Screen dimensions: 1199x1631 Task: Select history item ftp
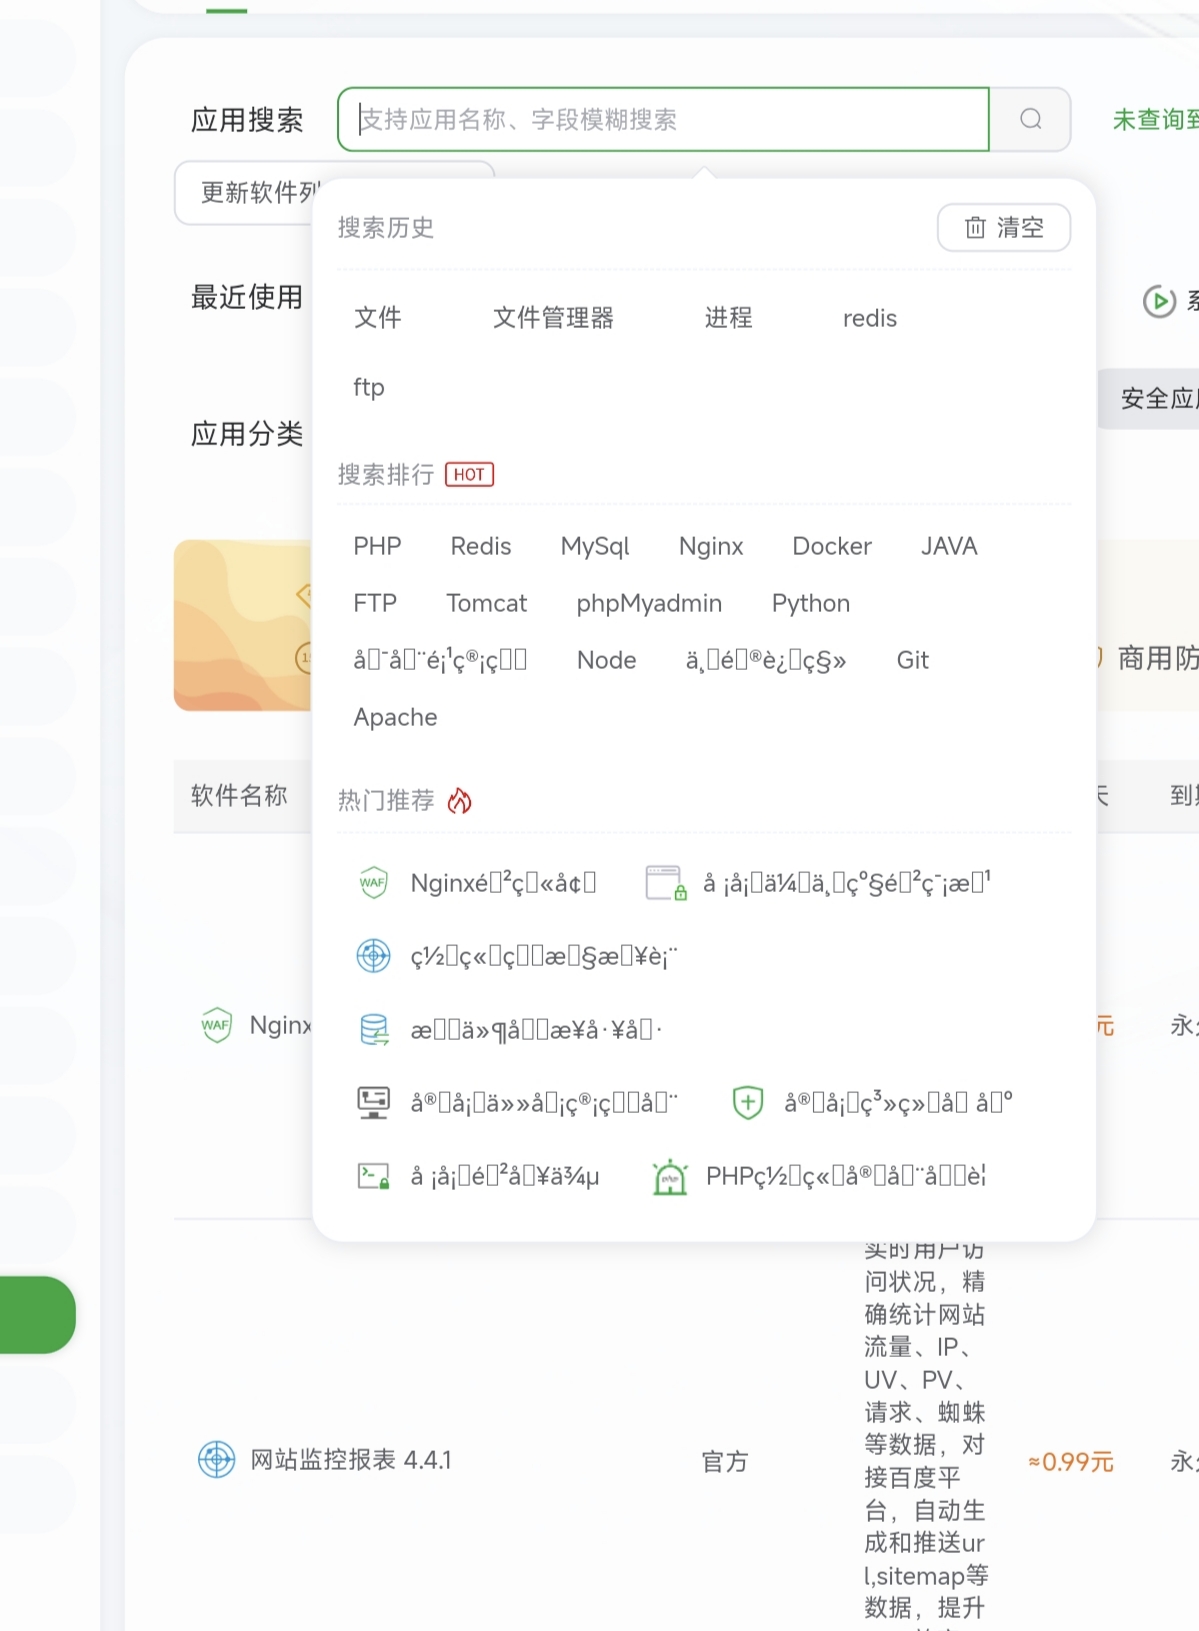[x=368, y=387]
